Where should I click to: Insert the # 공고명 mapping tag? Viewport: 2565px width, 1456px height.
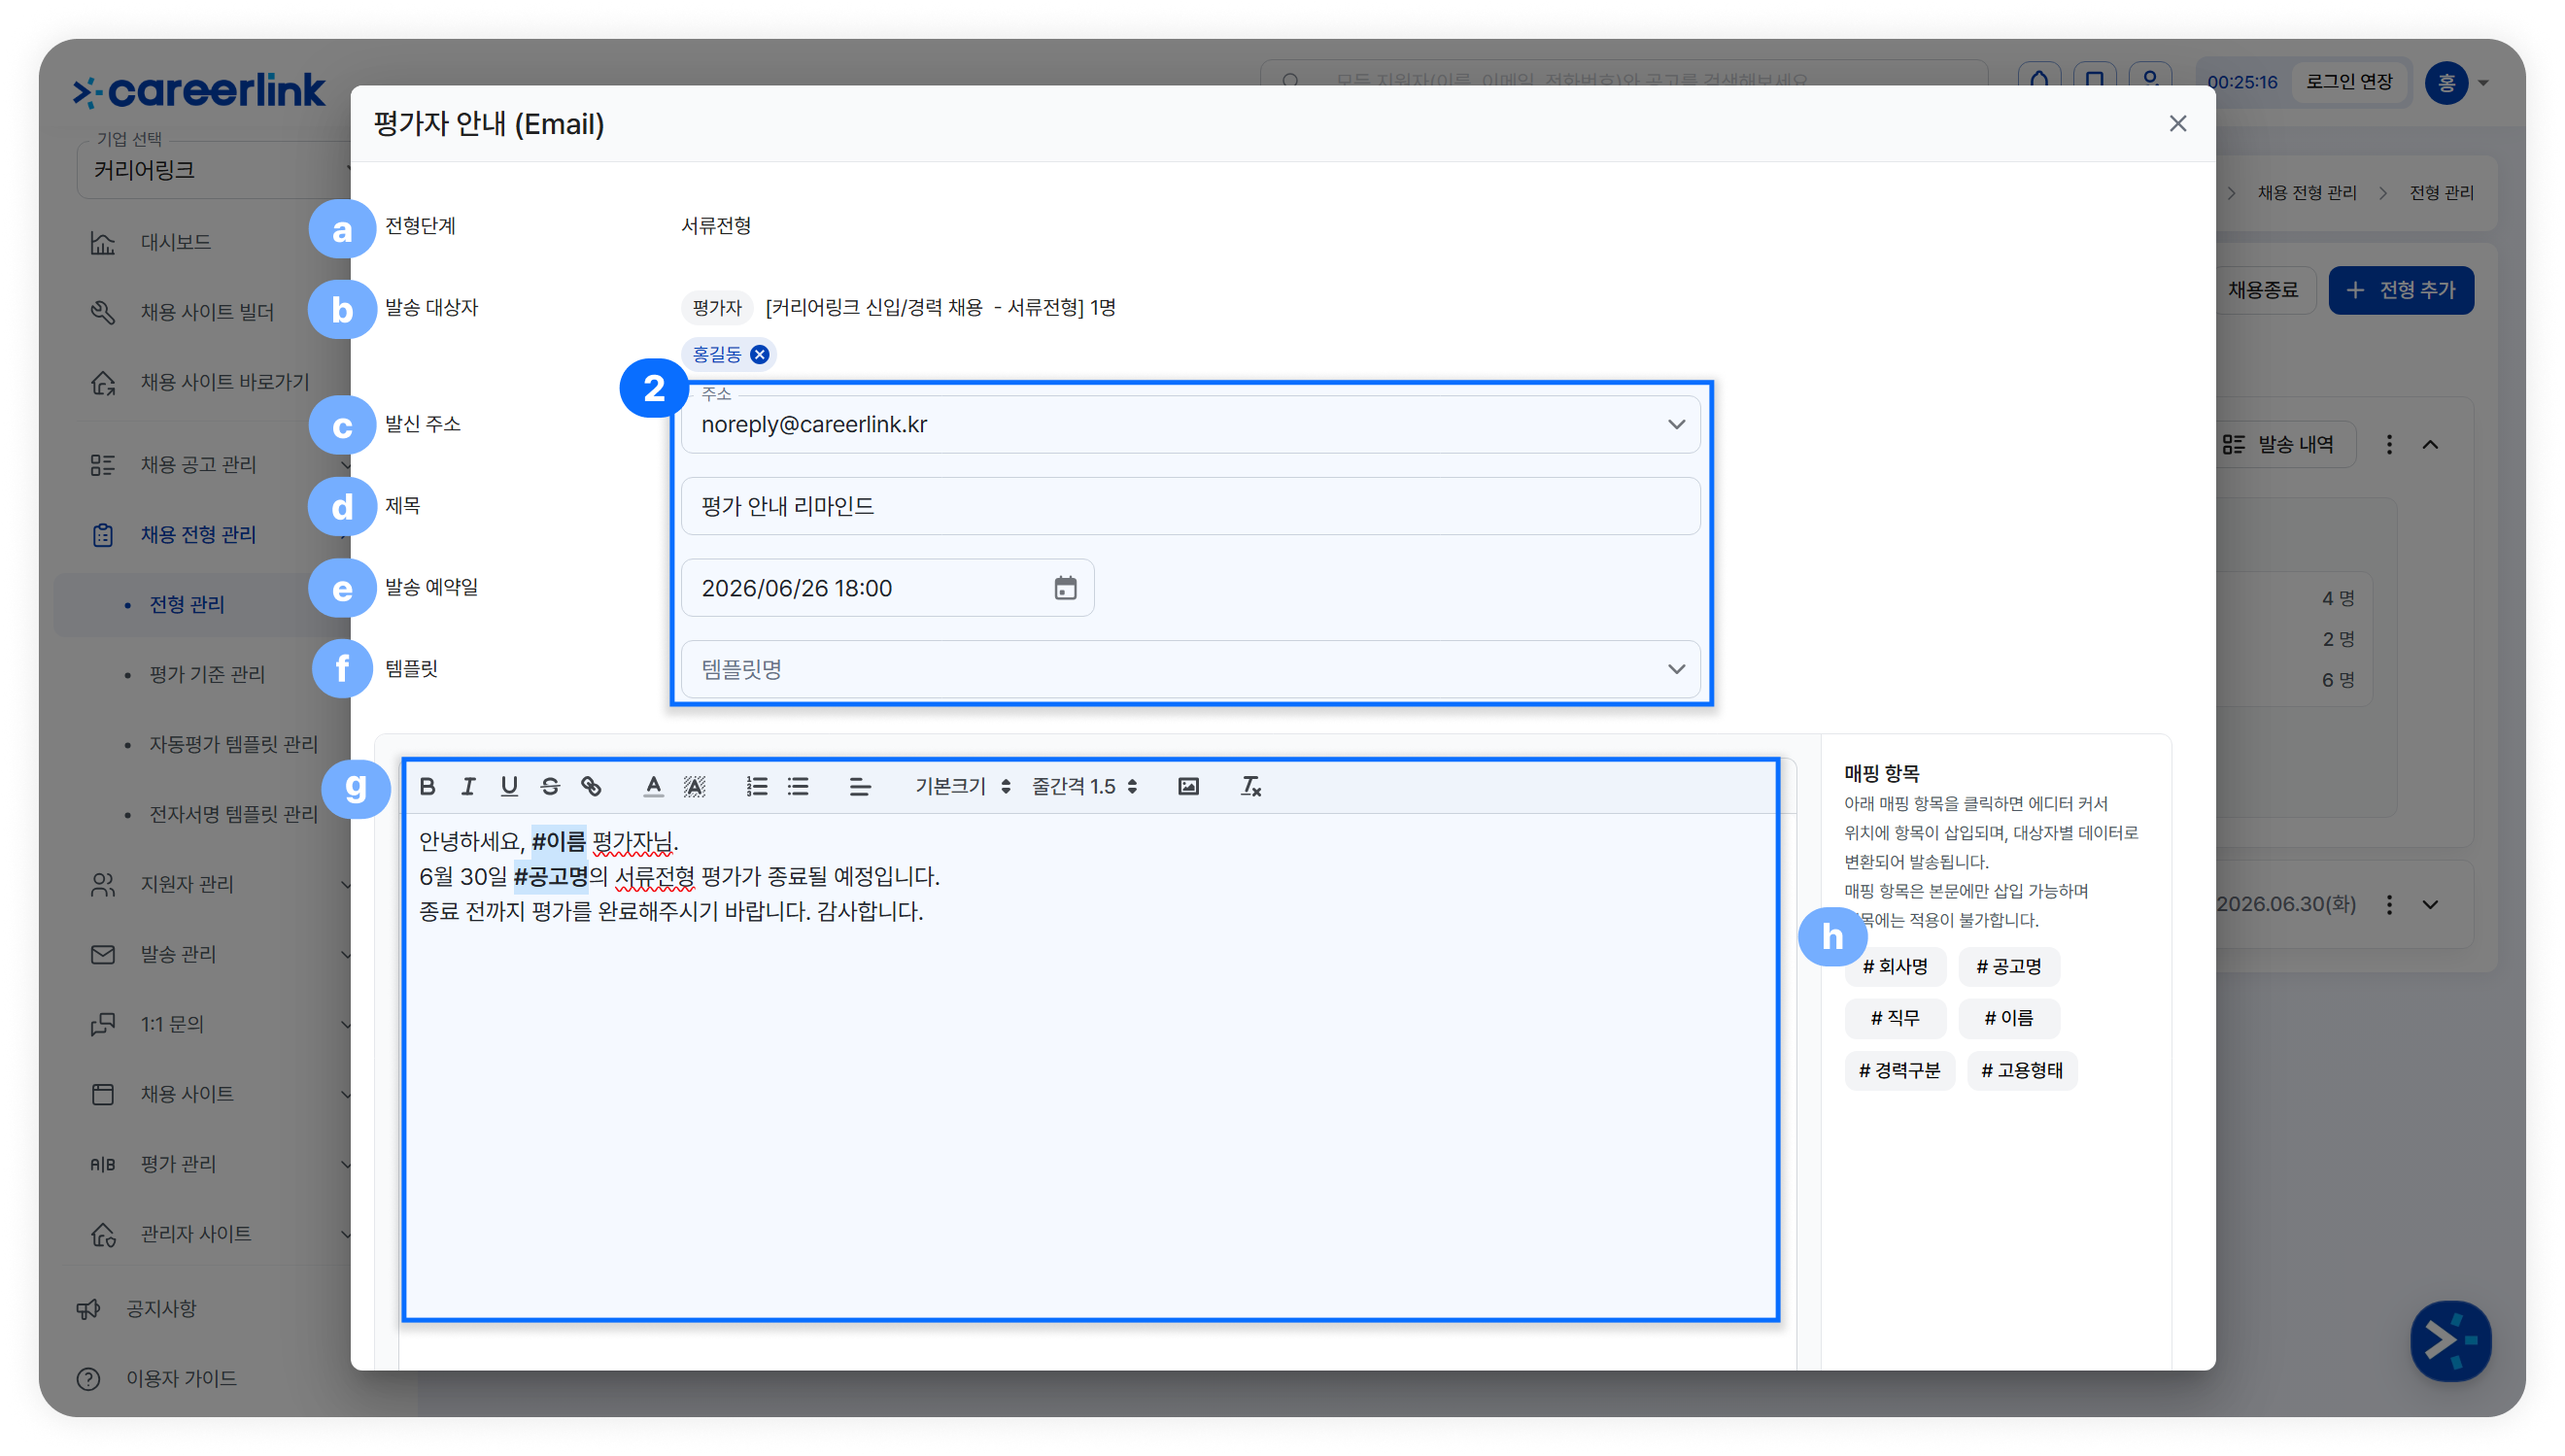(x=2008, y=967)
